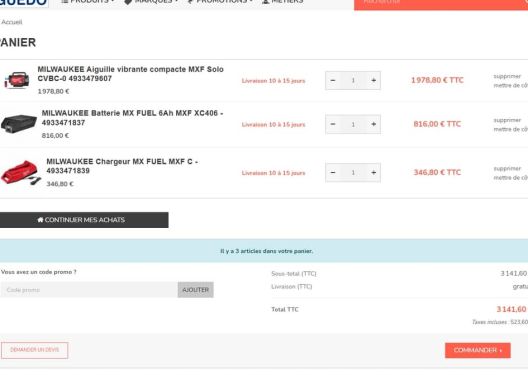
Task: Increase quantity of Batterie MX FUEL 6Ah
Action: point(373,124)
